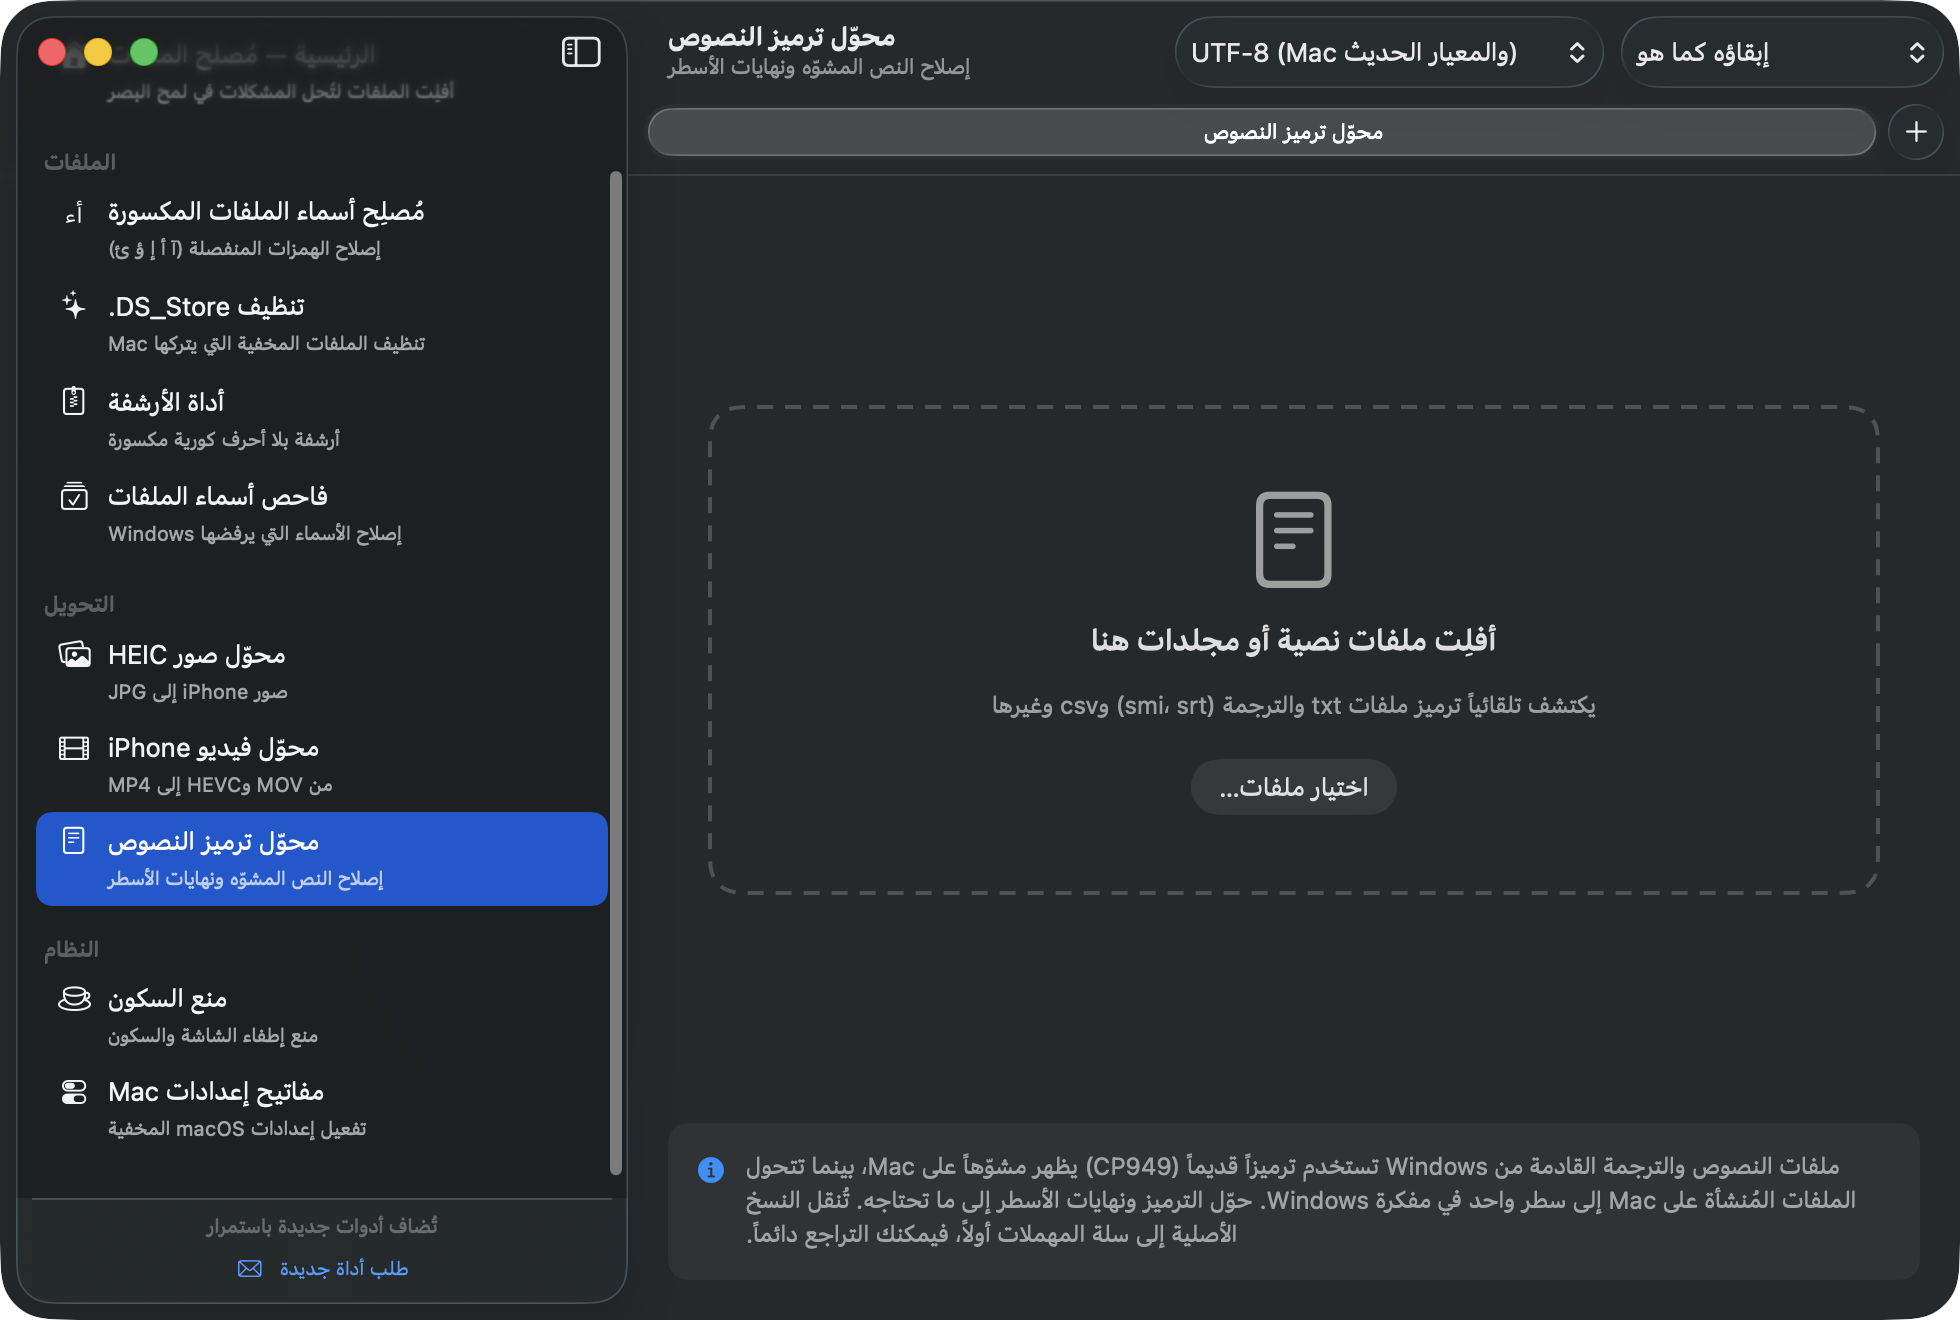The image size is (1960, 1320).
Task: Select "مفاتيح إعدادات Mac" in the sidebar
Action: 322,1109
